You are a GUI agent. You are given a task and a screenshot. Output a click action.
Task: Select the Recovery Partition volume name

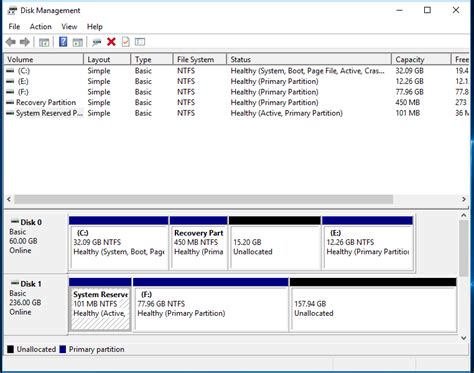click(46, 102)
